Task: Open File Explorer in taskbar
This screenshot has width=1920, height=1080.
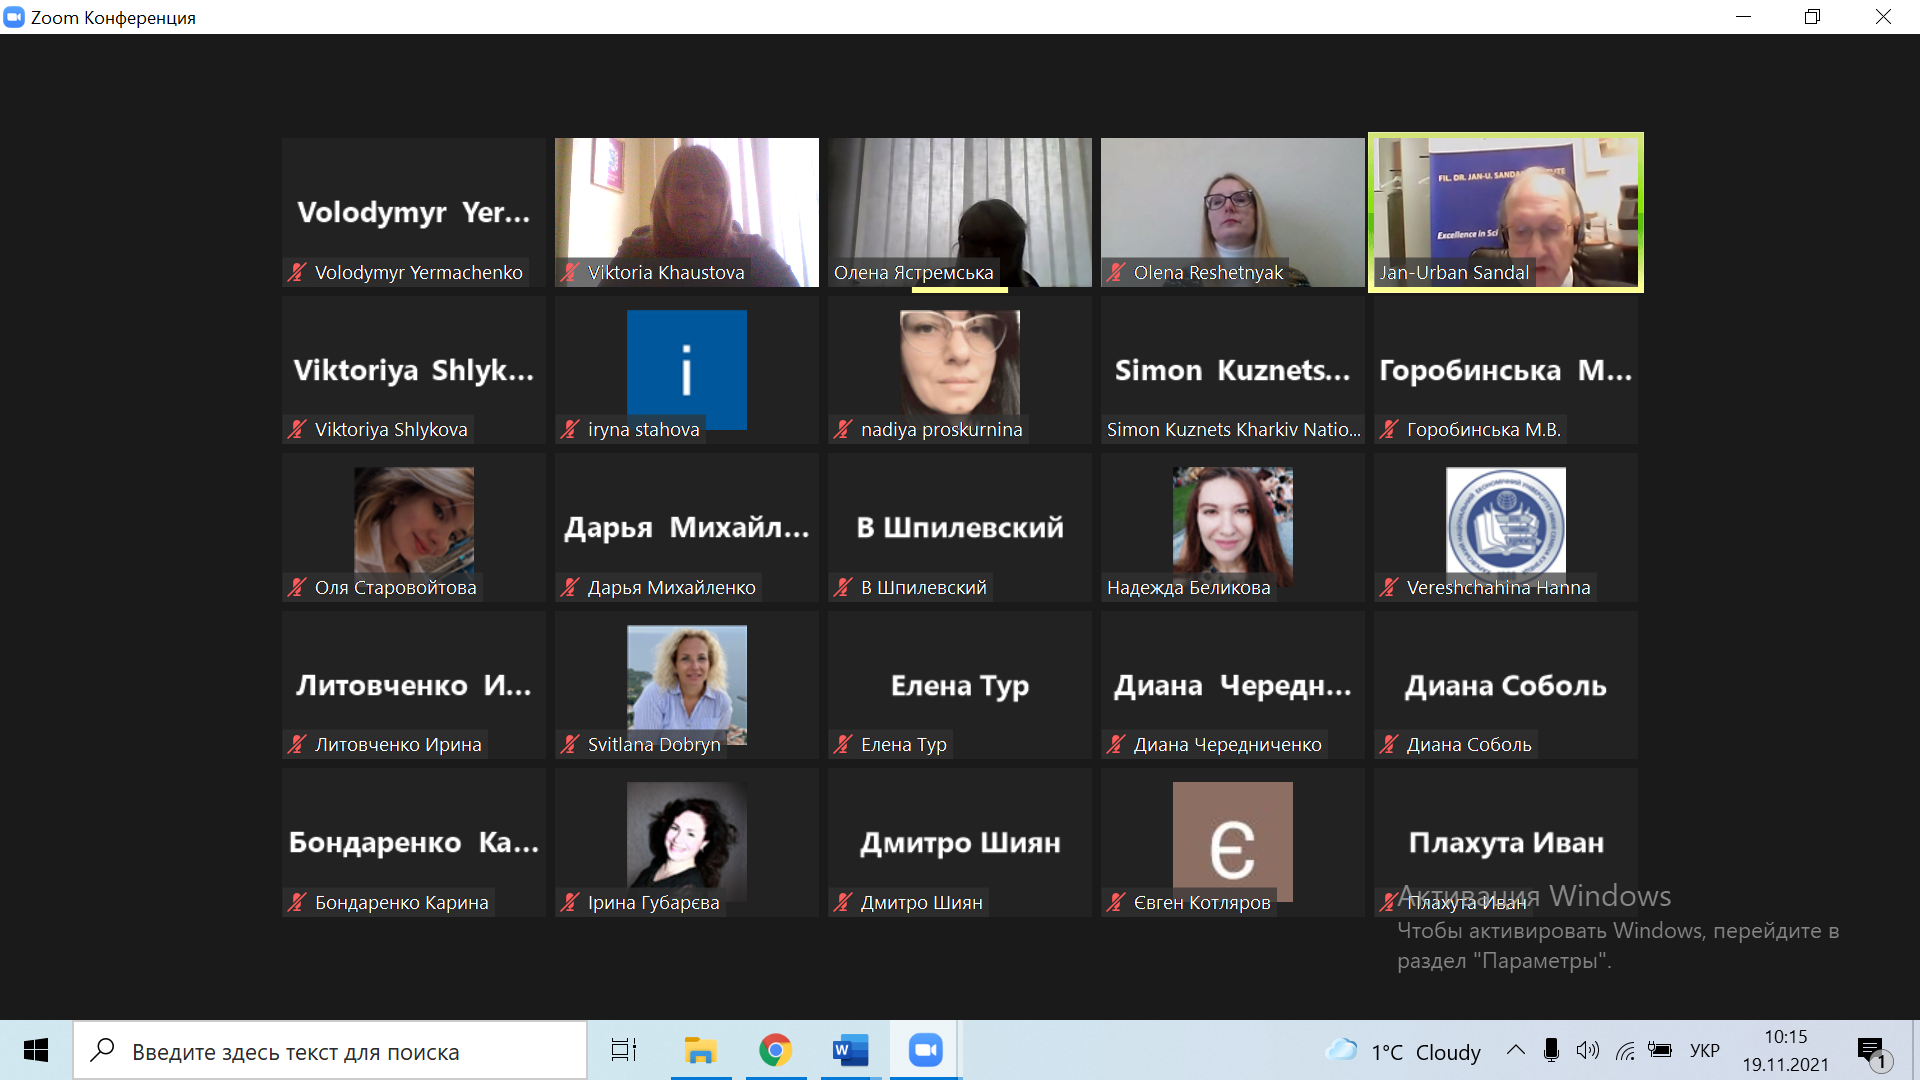Action: click(x=700, y=1050)
